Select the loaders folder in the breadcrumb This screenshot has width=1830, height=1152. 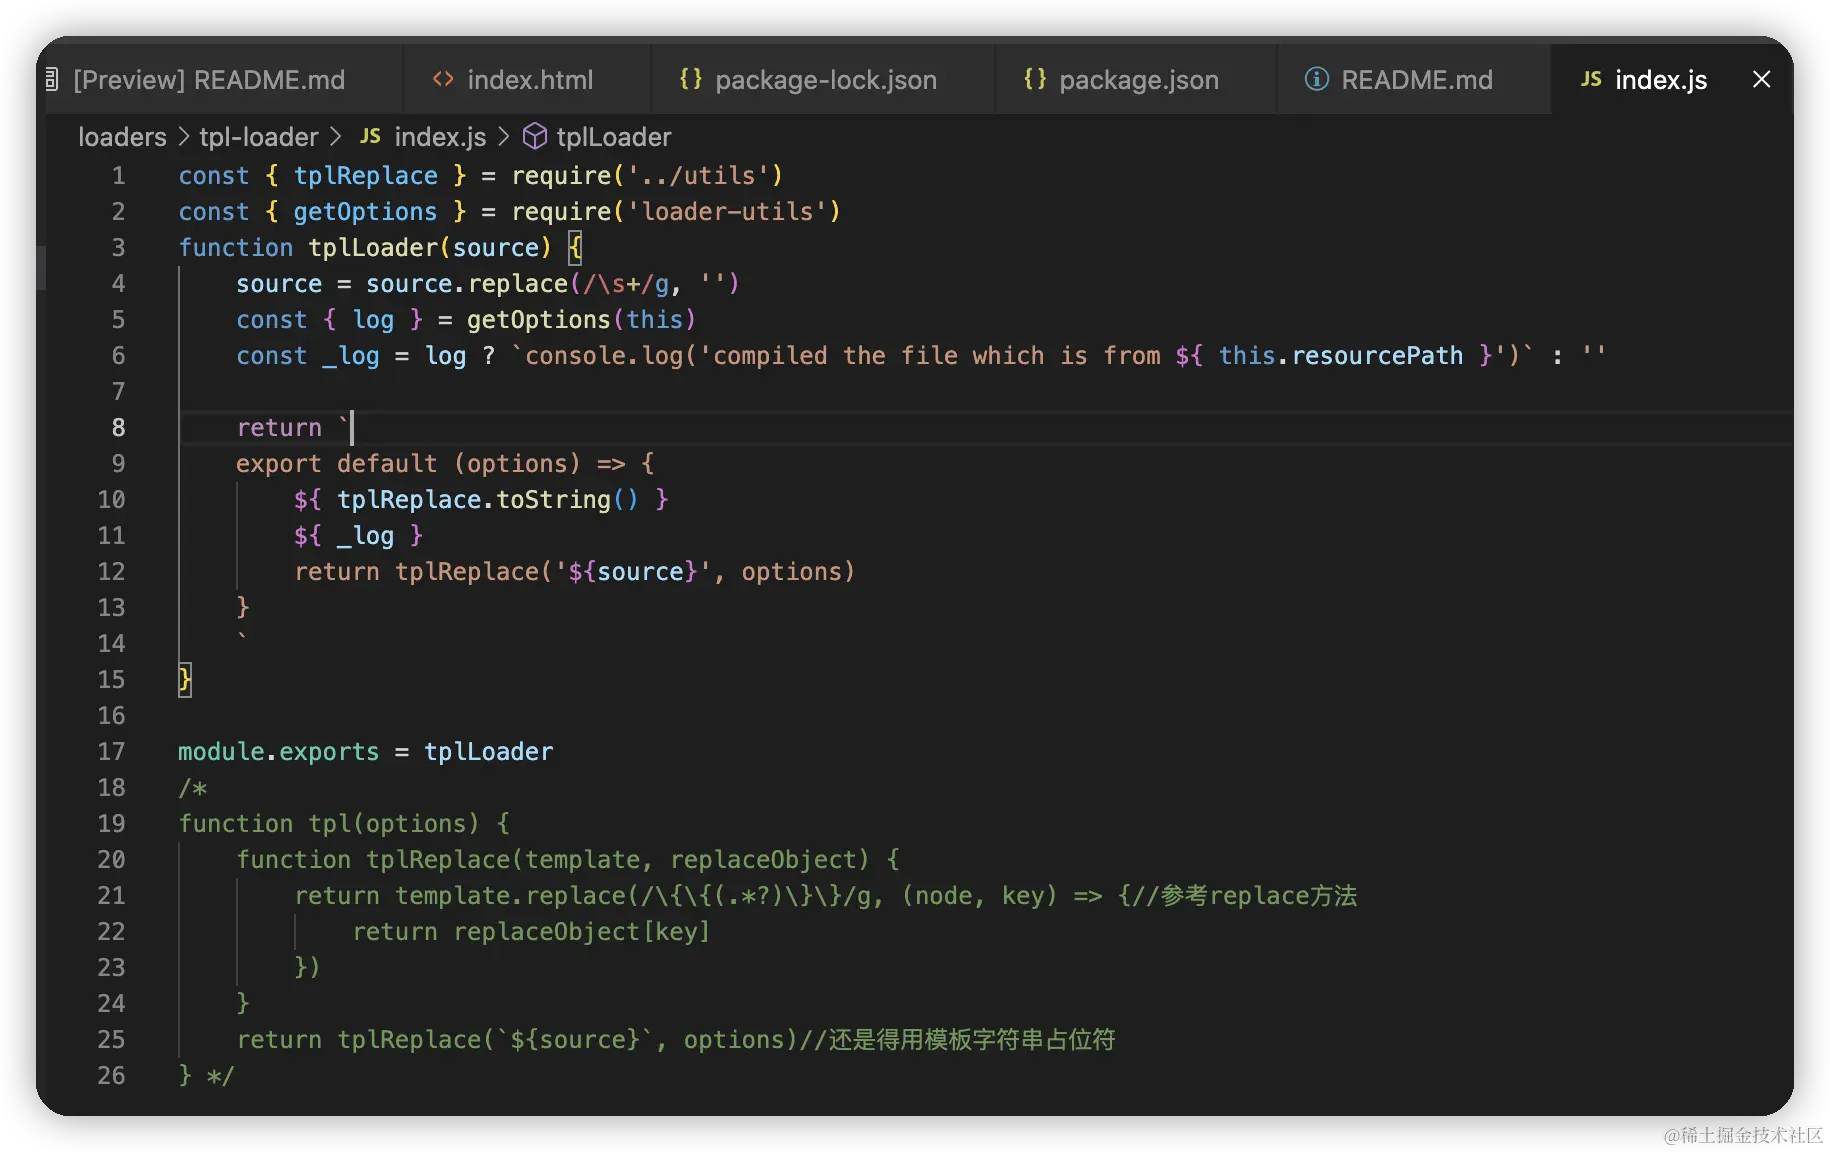point(122,137)
